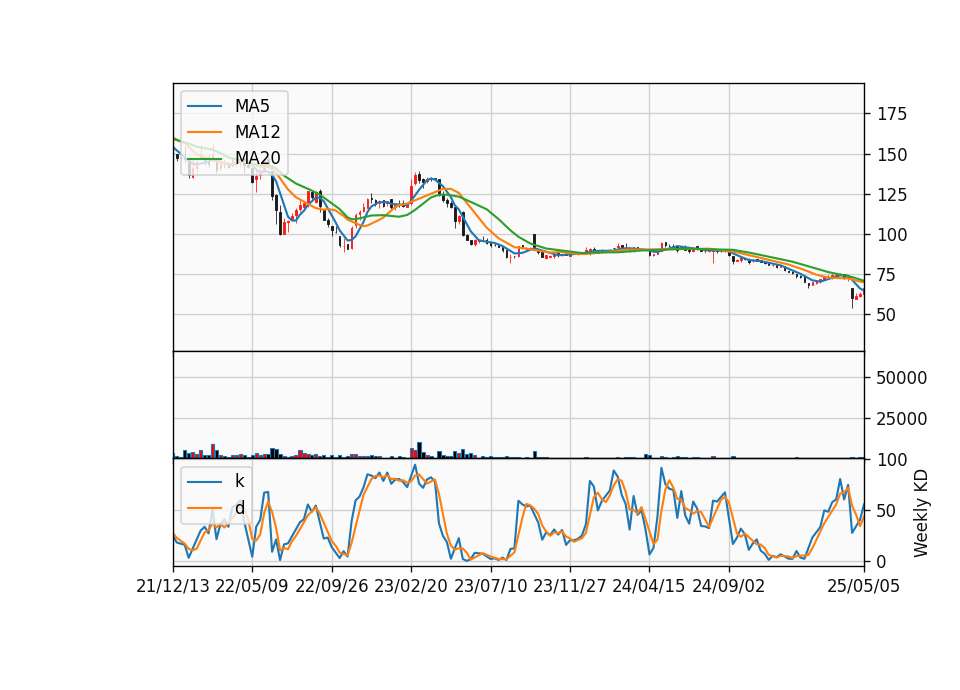This screenshot has width=960, height=690.
Task: Click the 23/07/10 date label
Action: 490,586
